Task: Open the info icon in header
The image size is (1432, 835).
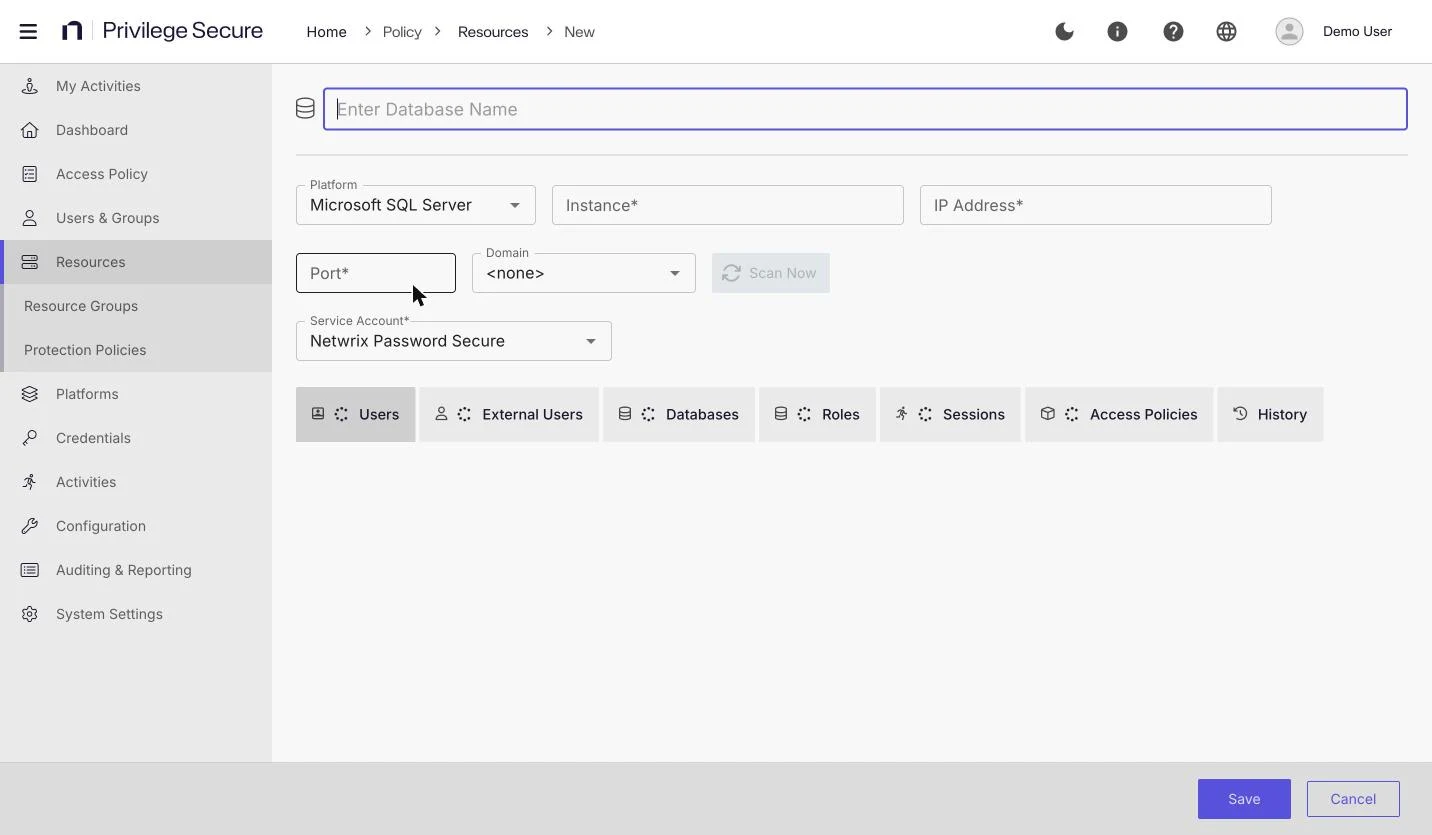Action: (1117, 31)
